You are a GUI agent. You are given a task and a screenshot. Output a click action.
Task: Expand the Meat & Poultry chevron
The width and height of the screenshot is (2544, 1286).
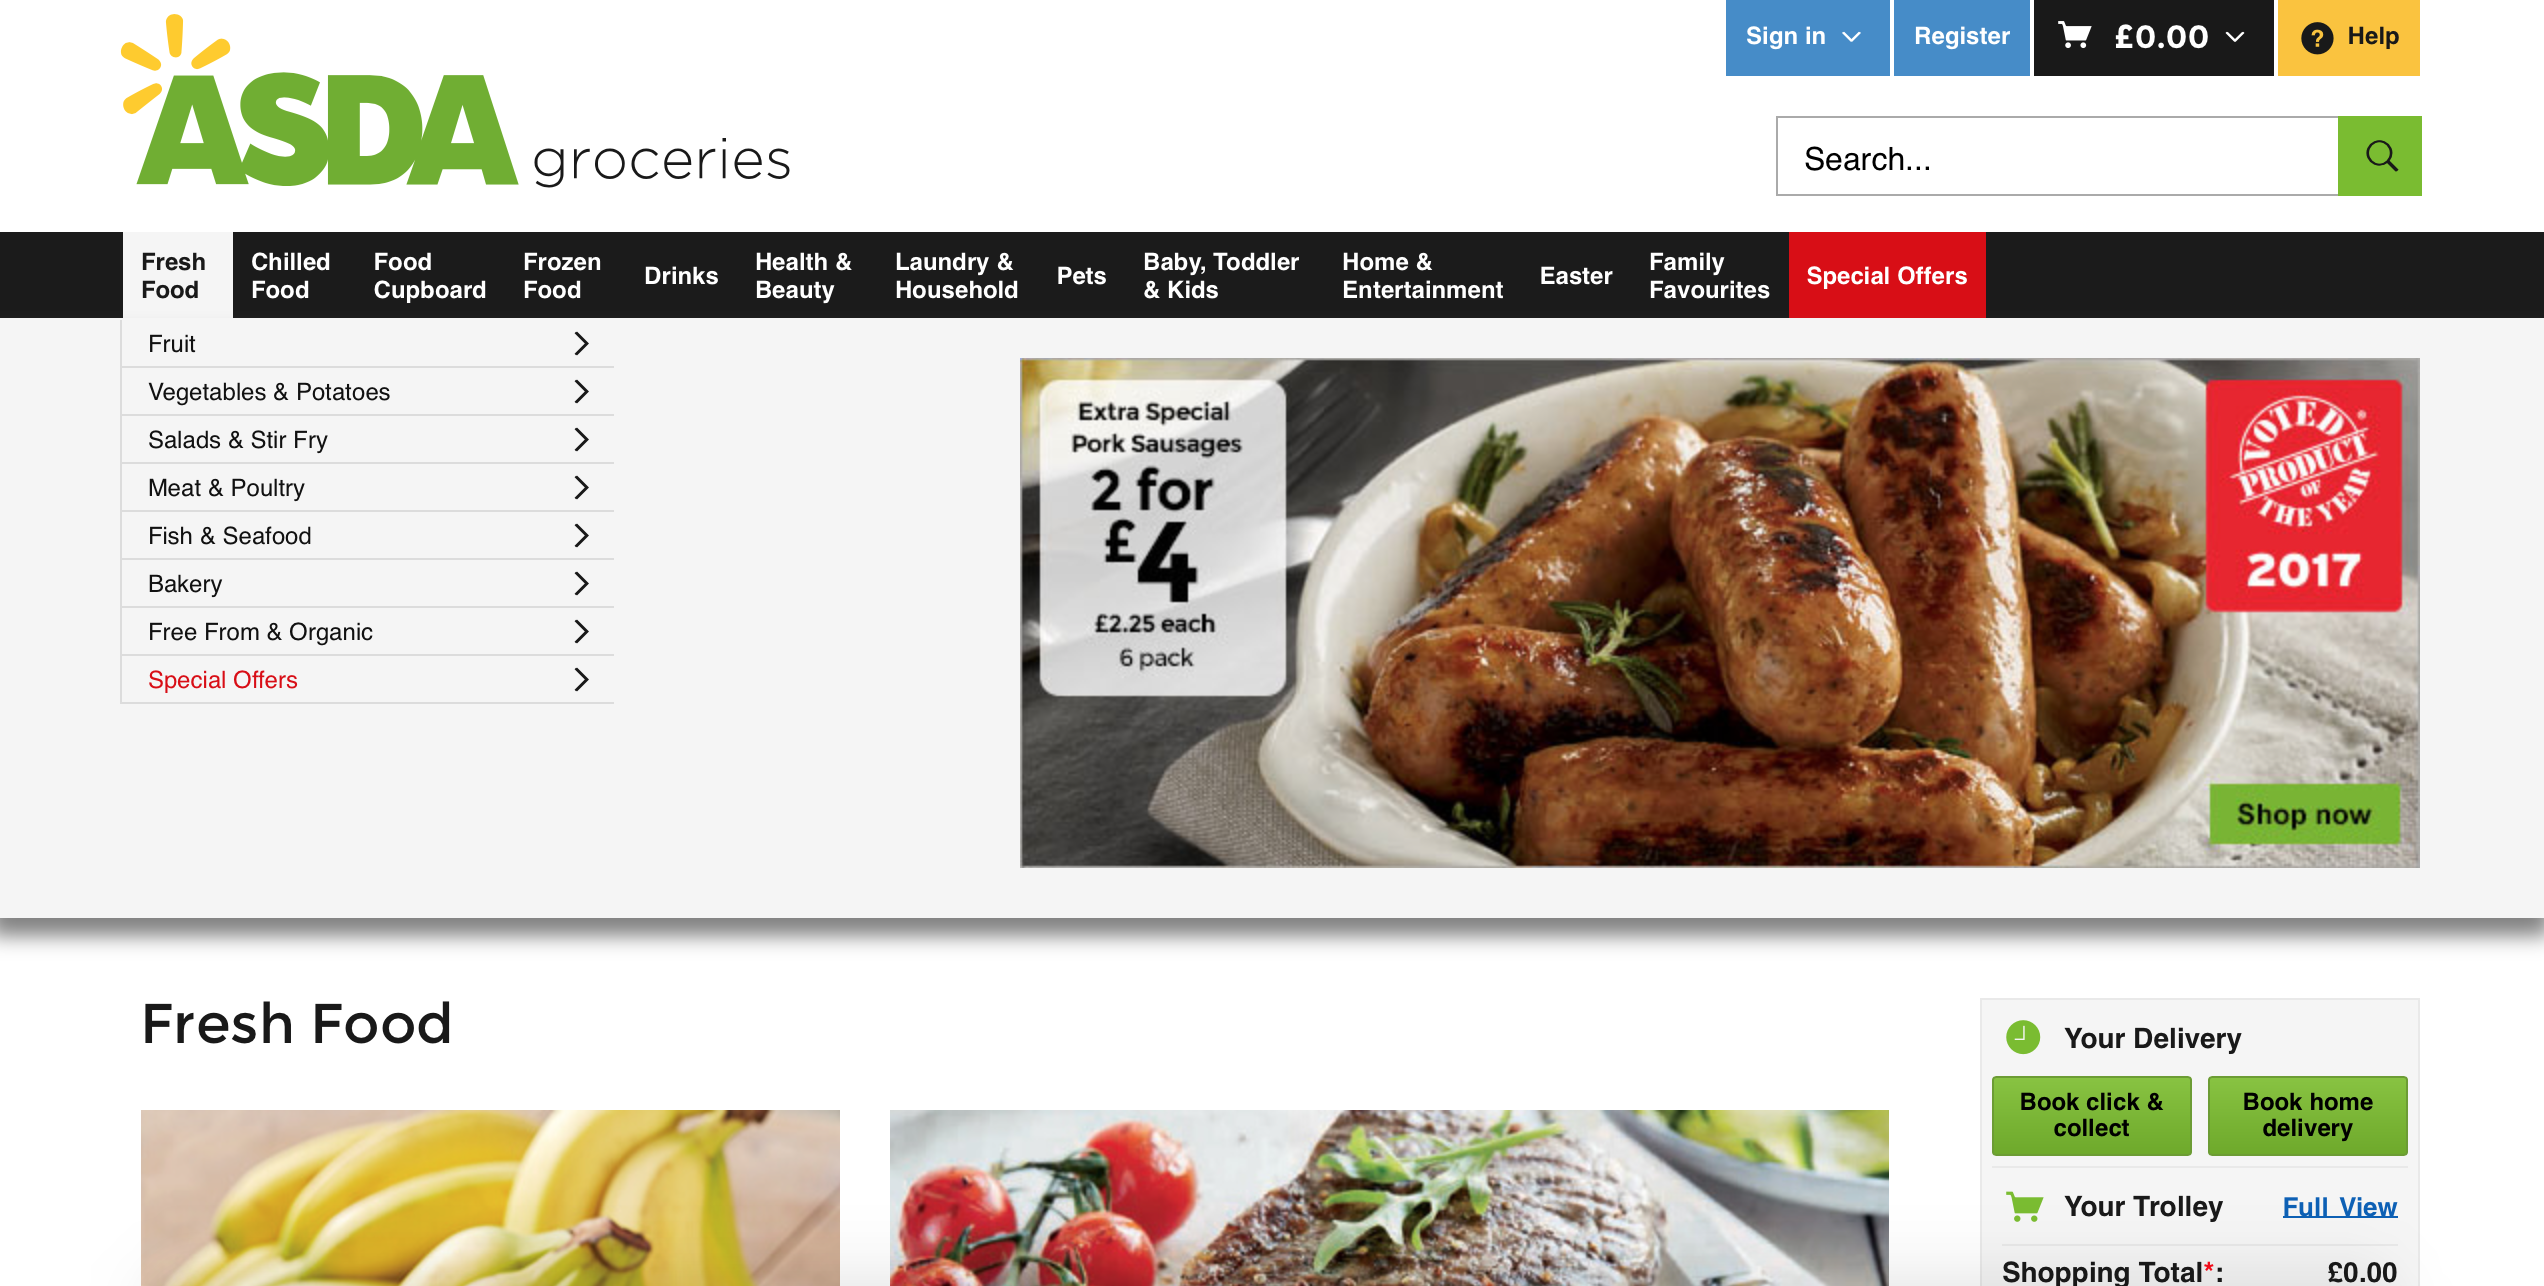pos(581,487)
